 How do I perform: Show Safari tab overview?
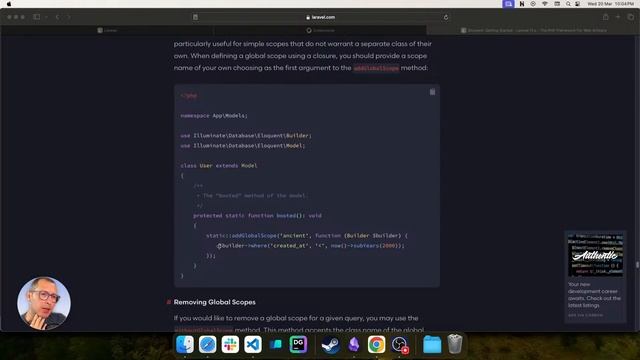(631, 17)
